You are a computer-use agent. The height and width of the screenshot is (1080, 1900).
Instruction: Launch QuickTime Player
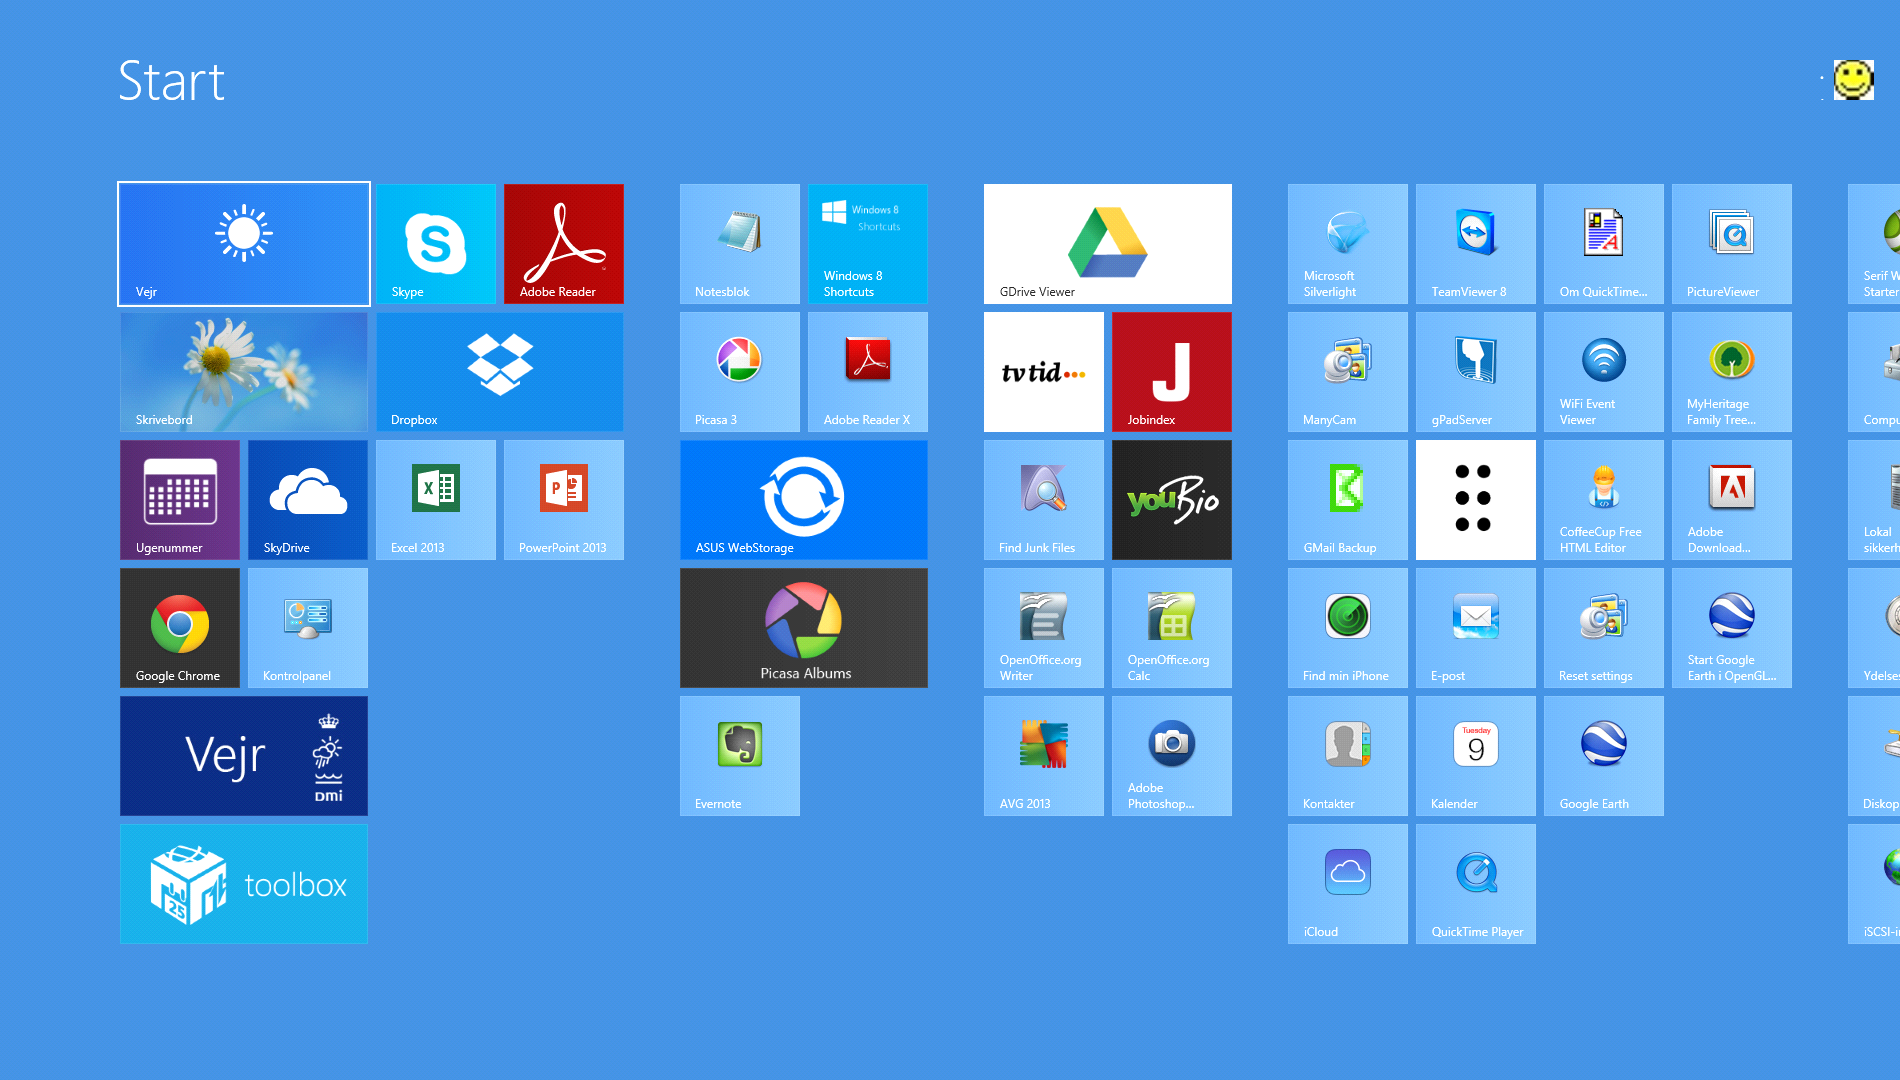(1476, 884)
